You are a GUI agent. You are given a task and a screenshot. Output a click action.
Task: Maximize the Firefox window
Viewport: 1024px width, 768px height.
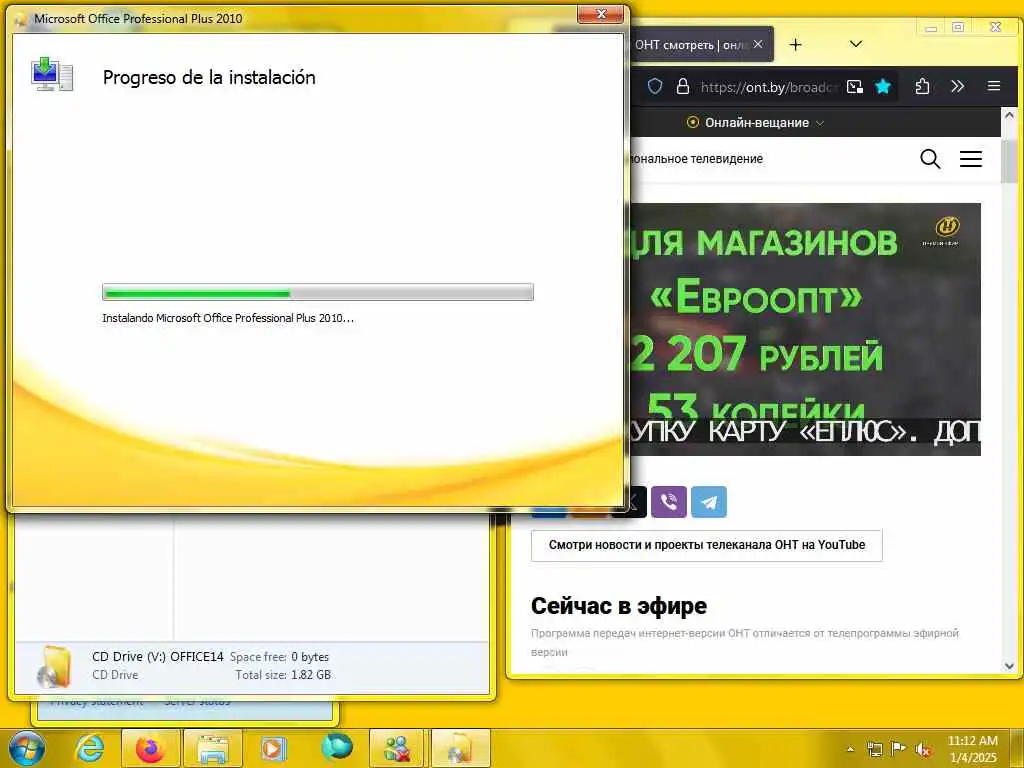[x=958, y=27]
